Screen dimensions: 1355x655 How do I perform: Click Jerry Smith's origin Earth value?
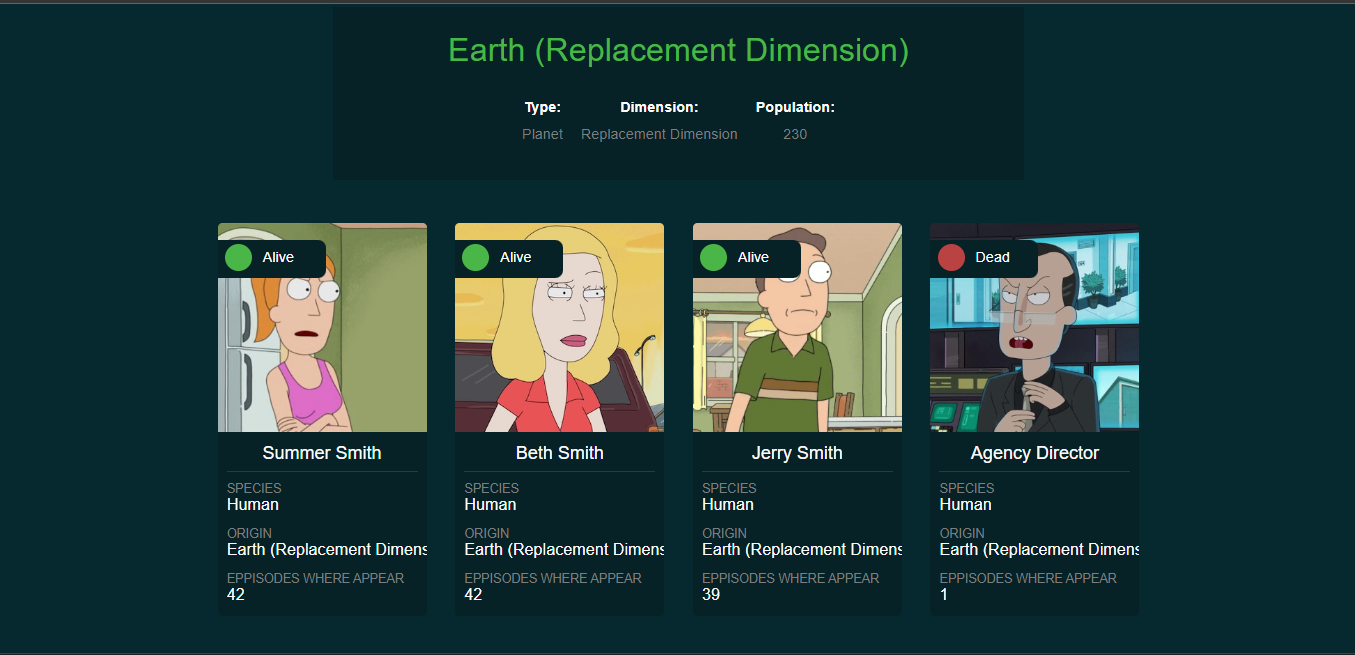click(802, 550)
